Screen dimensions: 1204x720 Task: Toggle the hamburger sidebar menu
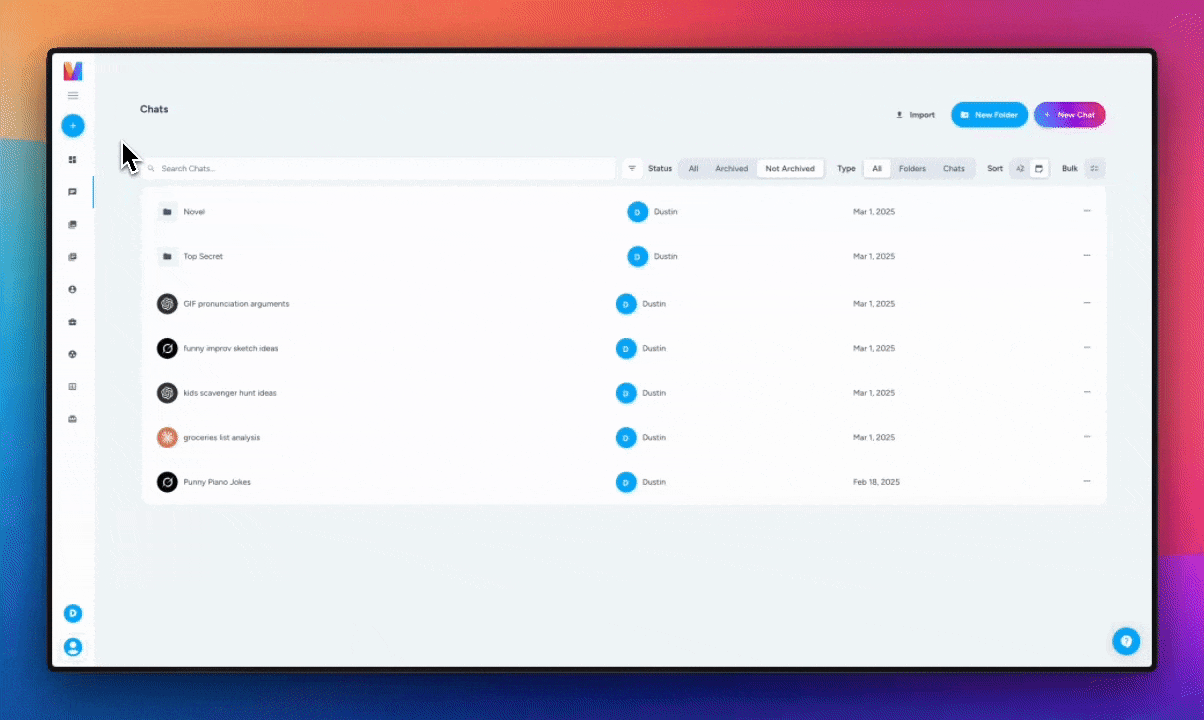(73, 96)
